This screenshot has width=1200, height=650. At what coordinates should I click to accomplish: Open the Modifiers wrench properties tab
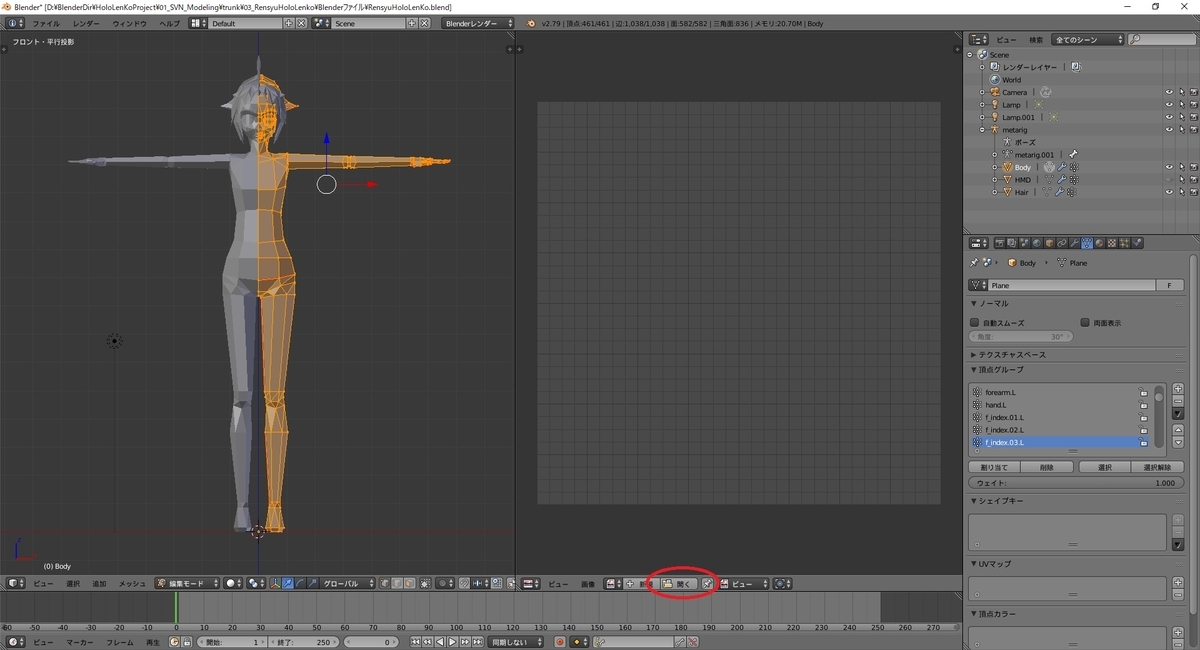click(1074, 243)
